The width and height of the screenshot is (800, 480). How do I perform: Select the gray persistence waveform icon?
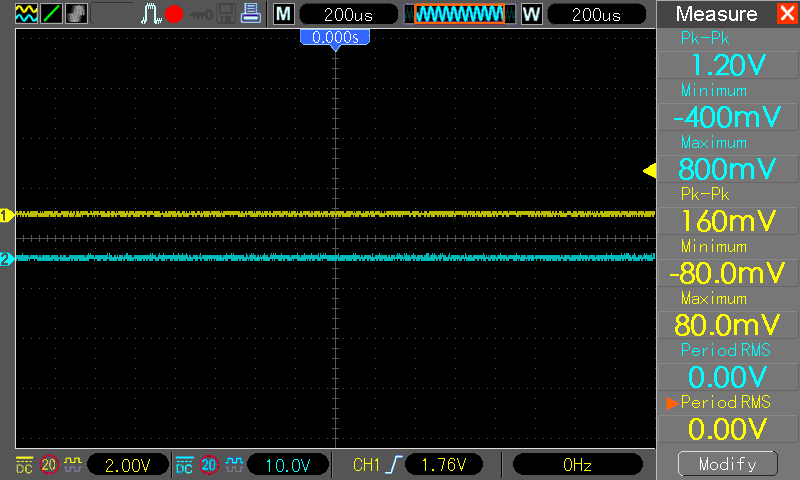(x=77, y=14)
